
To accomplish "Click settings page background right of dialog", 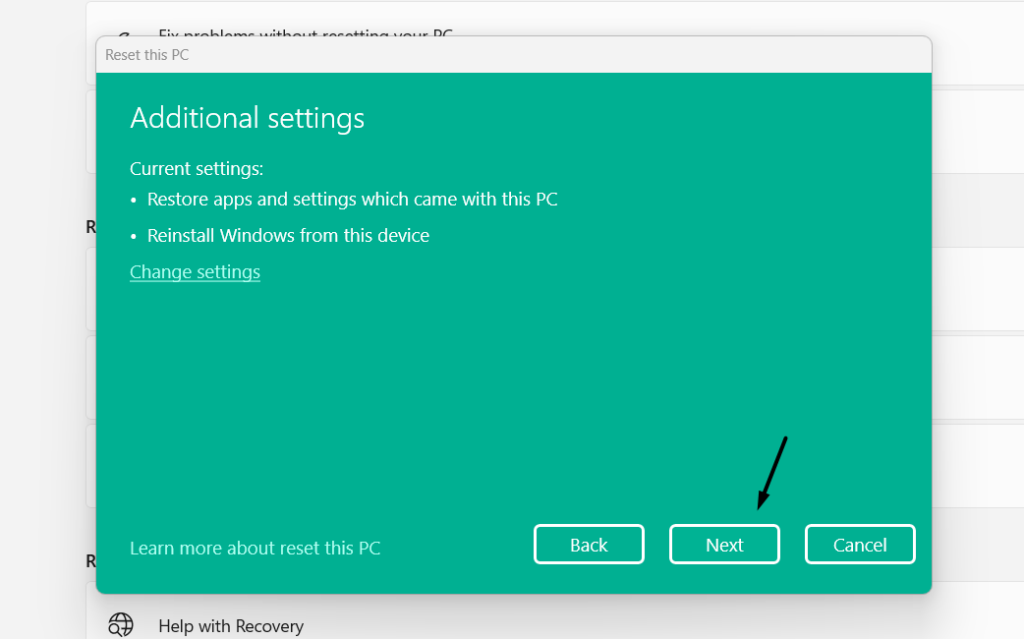I will coord(978,300).
